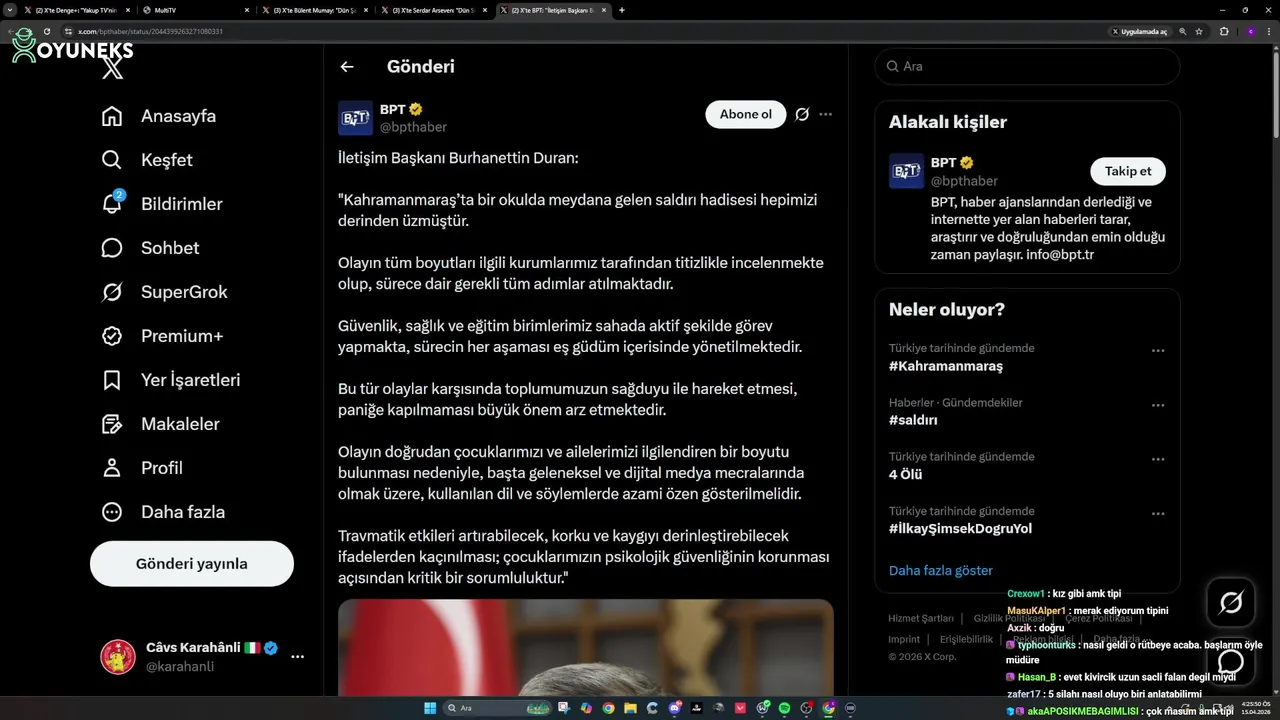The width and height of the screenshot is (1280, 720).
Task: Click the Yer İşaretleri bookmark icon
Action: (112, 380)
